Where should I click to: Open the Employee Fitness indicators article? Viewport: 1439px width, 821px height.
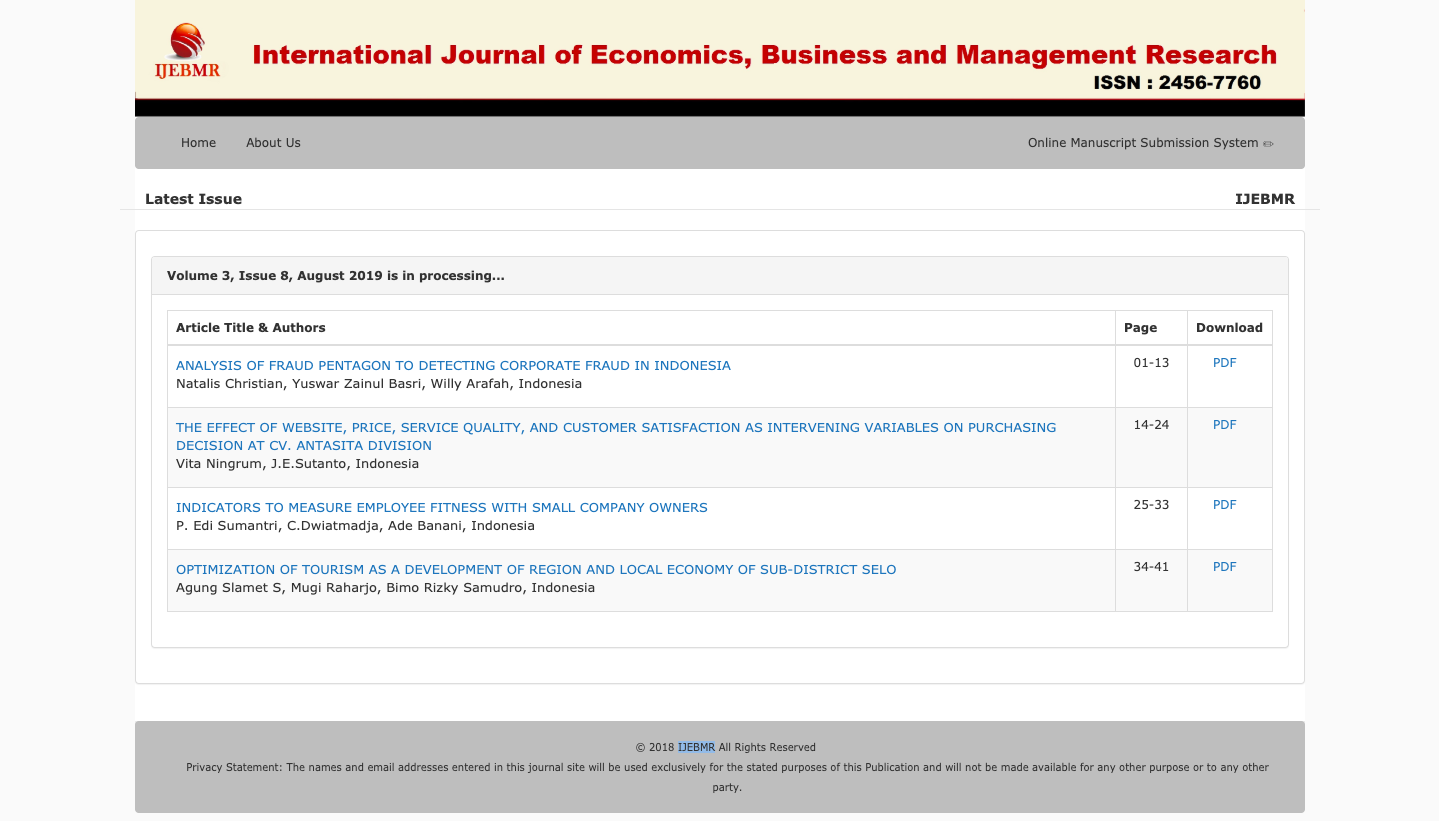pyautogui.click(x=441, y=508)
